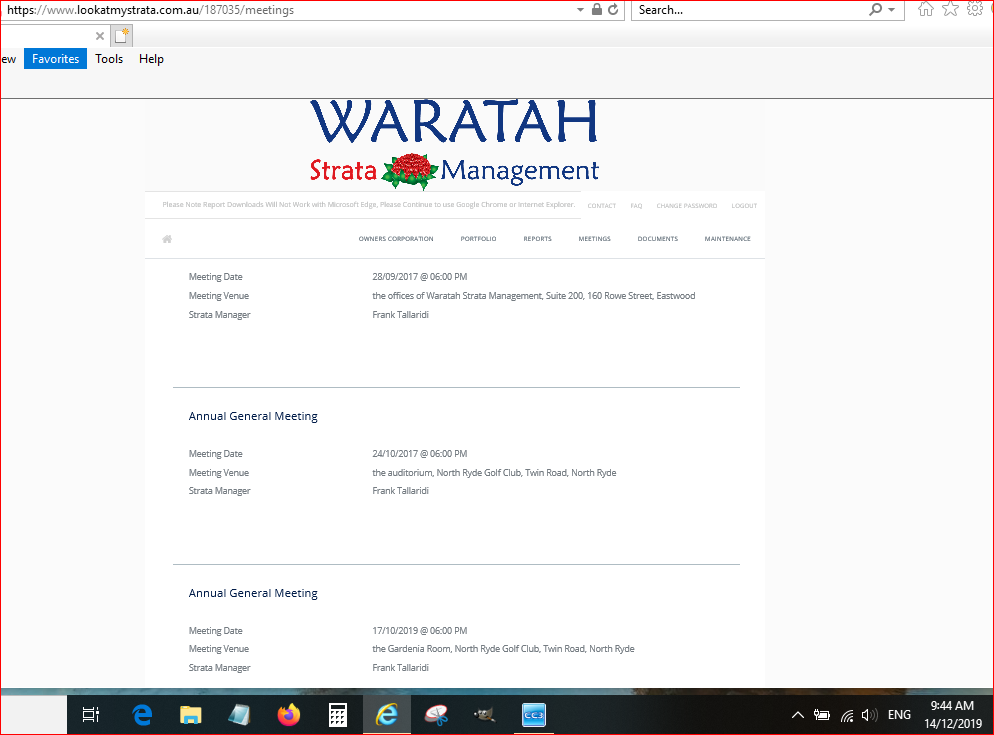Open the Reports nav item

(x=538, y=239)
